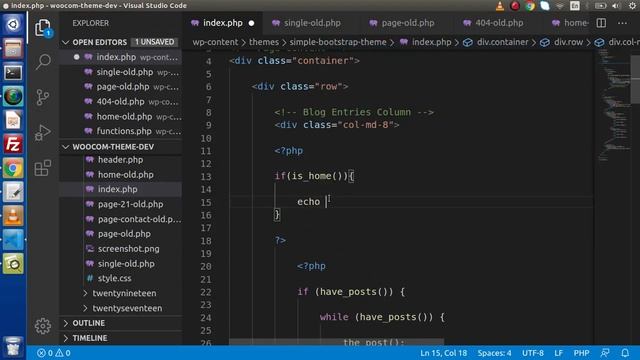Open the Explorer view in activity bar
The image size is (640, 360).
point(42,28)
